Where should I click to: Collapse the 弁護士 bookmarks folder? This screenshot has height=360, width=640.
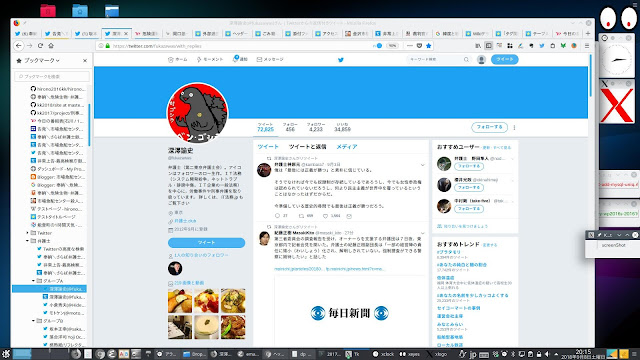[x=27, y=241]
